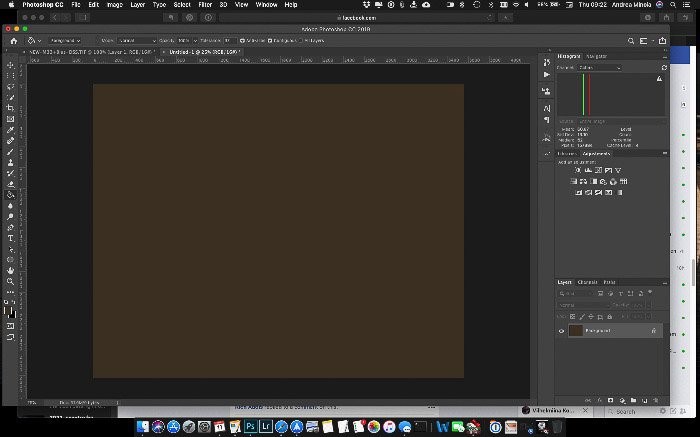Click the Share icon in Photoshop
The height and width of the screenshot is (437, 700).
[x=662, y=41]
